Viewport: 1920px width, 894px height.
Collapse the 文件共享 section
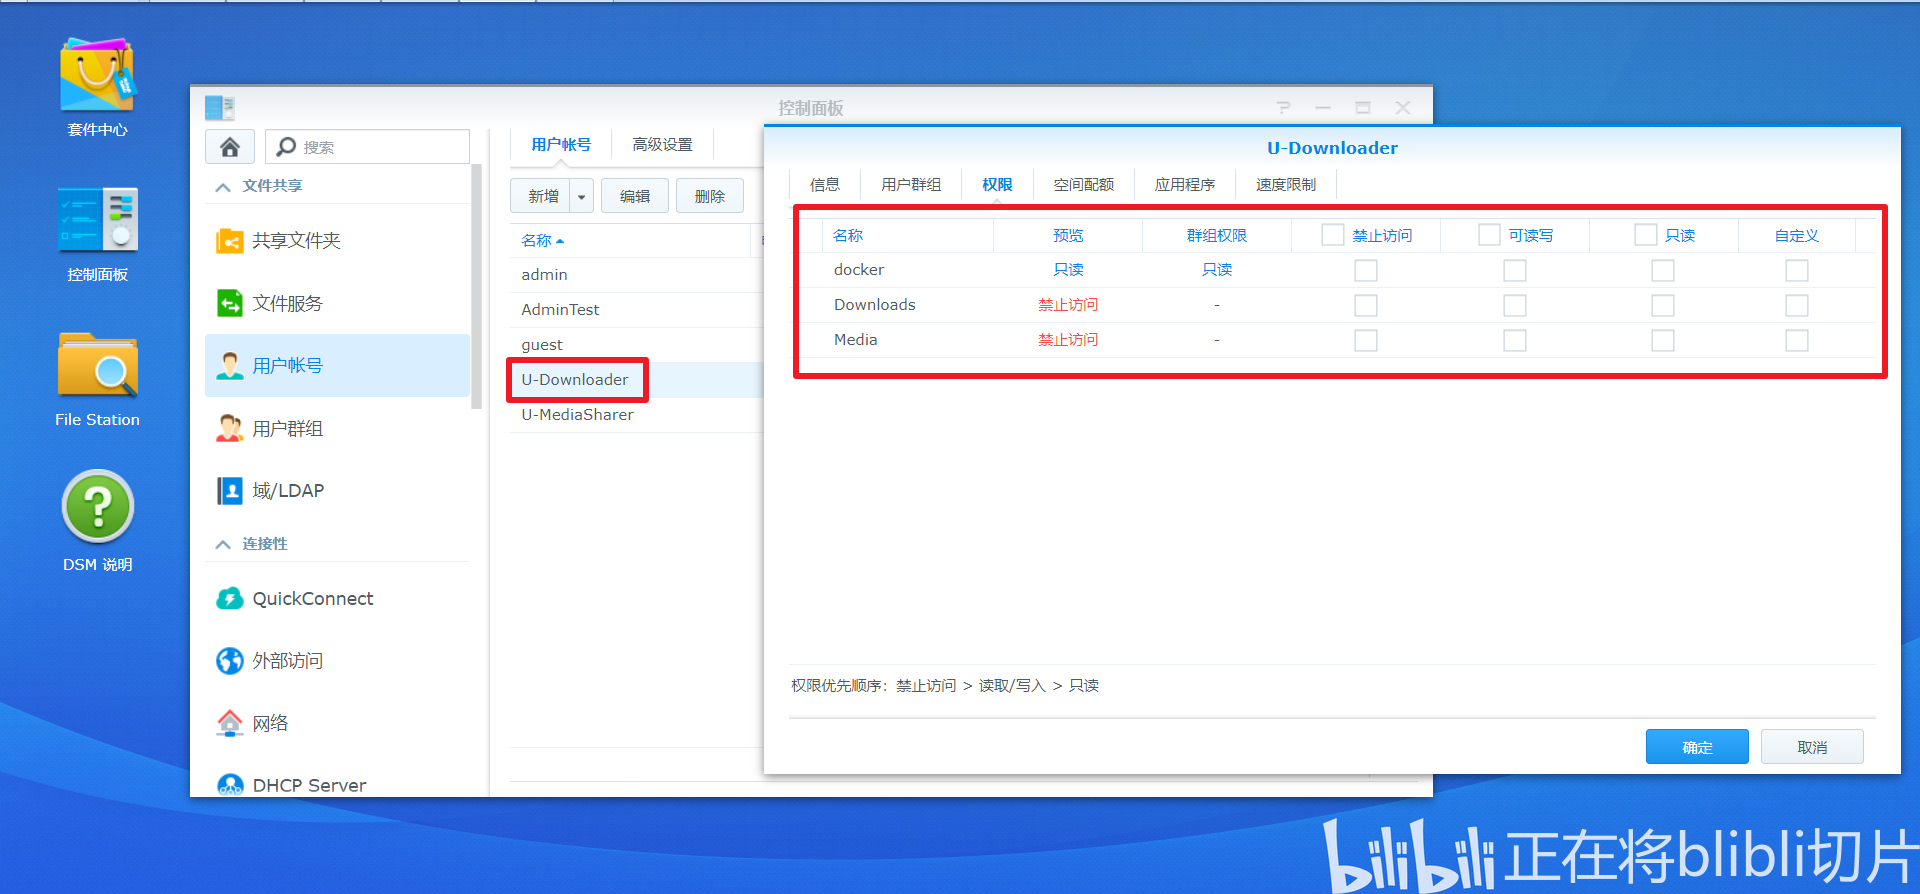223,187
